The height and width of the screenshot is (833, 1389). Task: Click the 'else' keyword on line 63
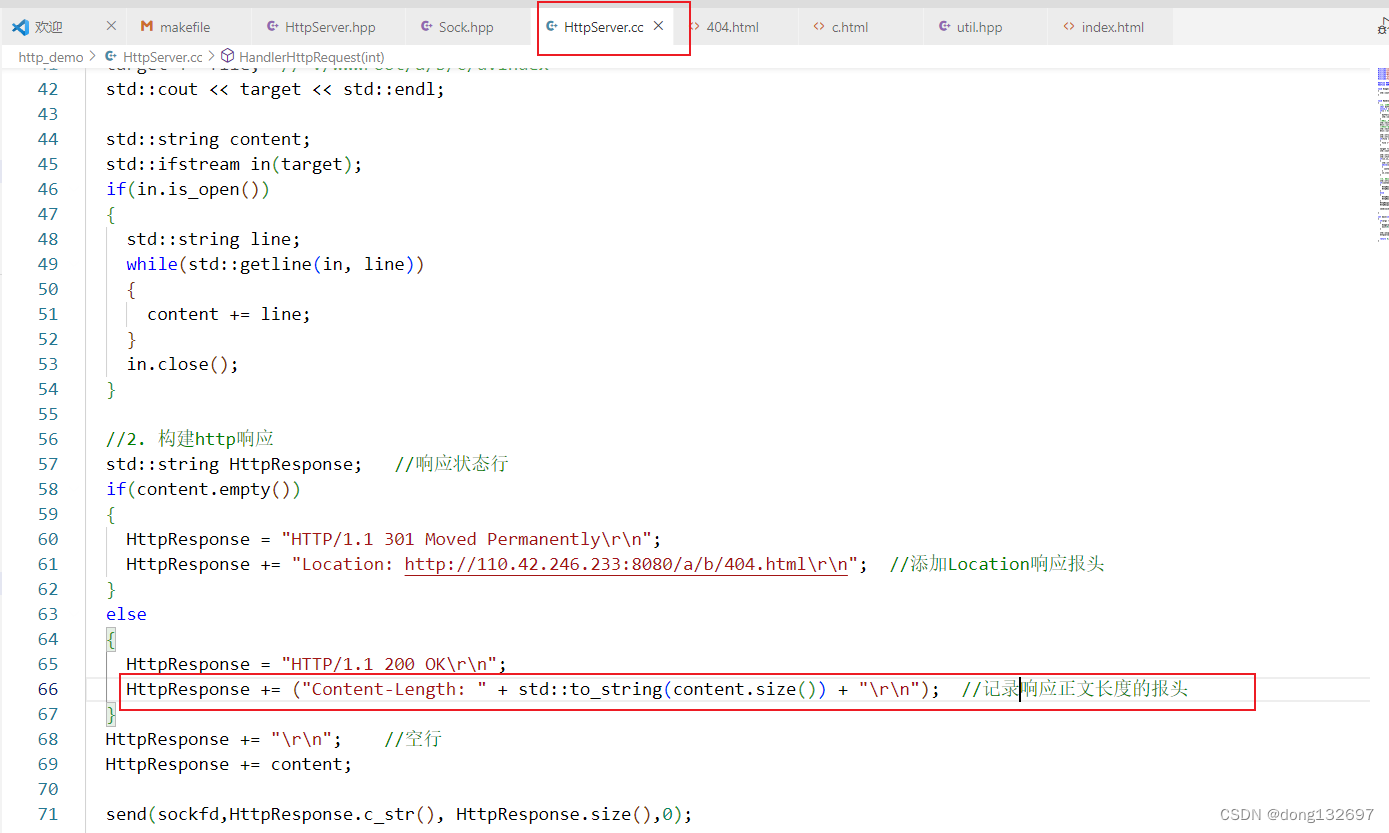click(x=126, y=614)
